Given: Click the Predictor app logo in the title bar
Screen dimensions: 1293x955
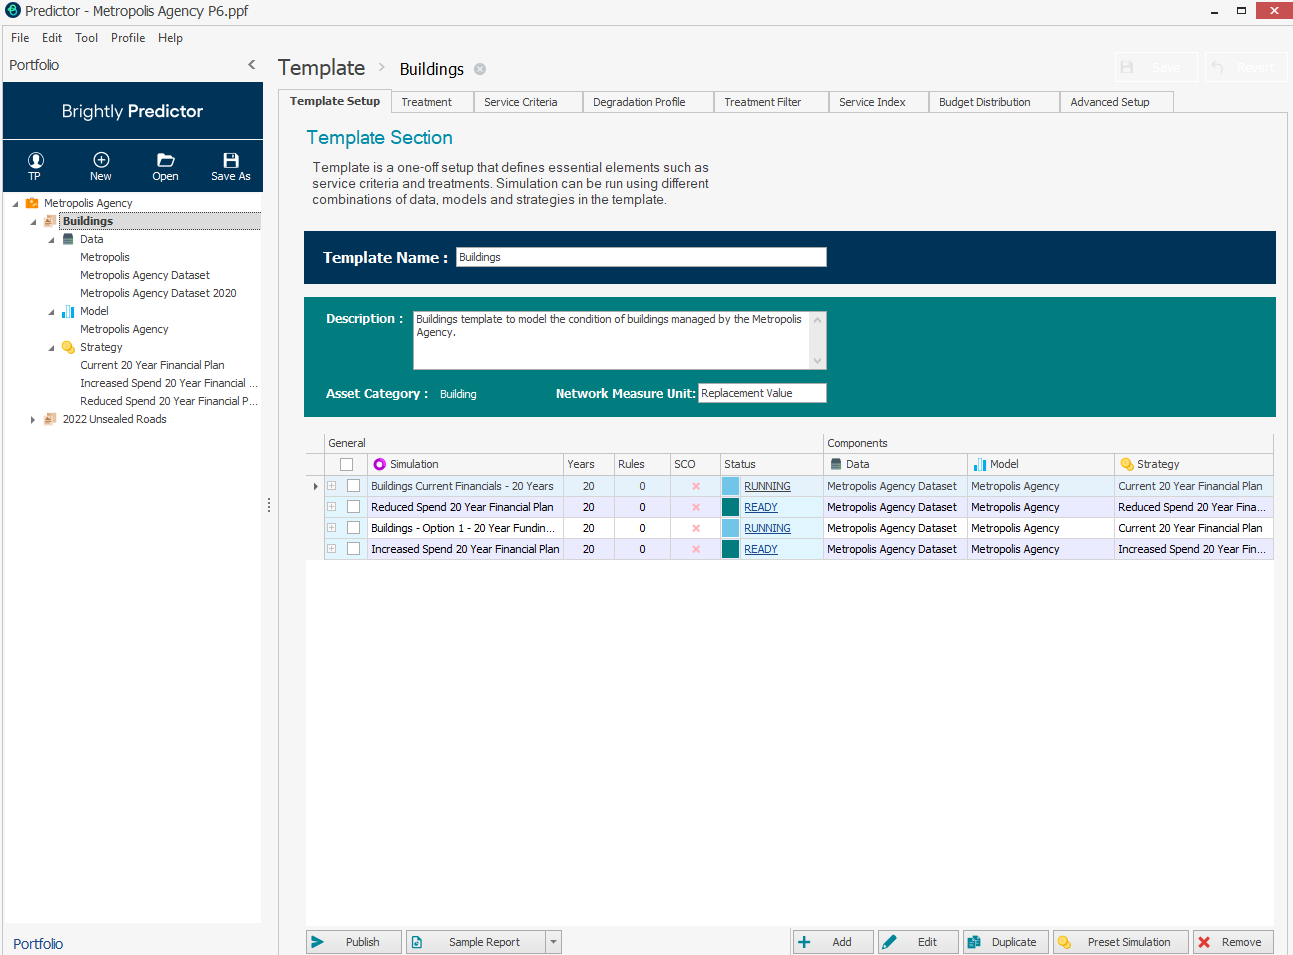Looking at the screenshot, I should coord(13,11).
